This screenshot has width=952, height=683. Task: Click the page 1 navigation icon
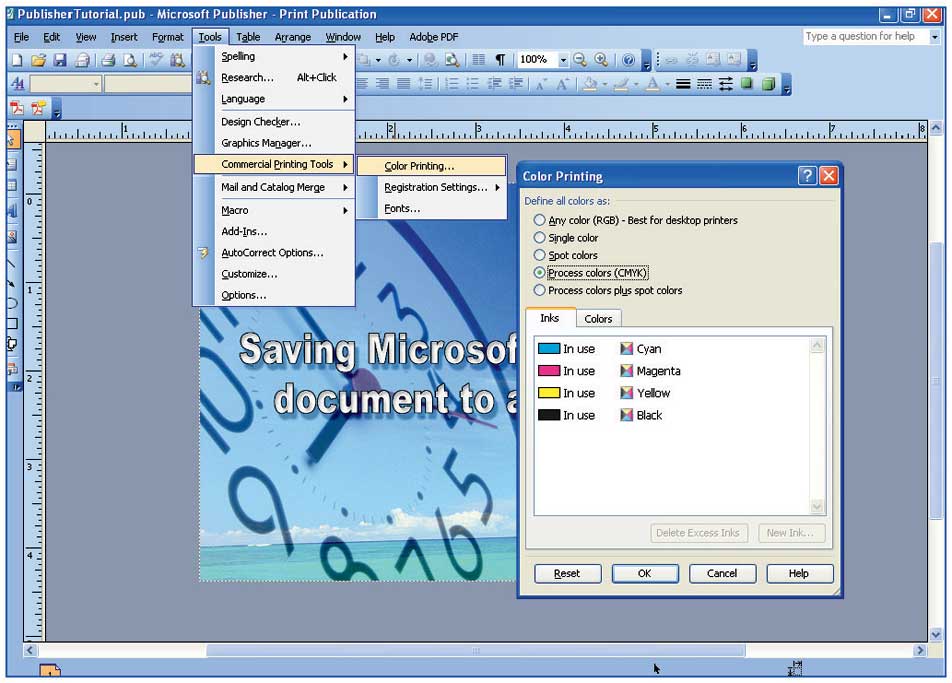[x=50, y=670]
